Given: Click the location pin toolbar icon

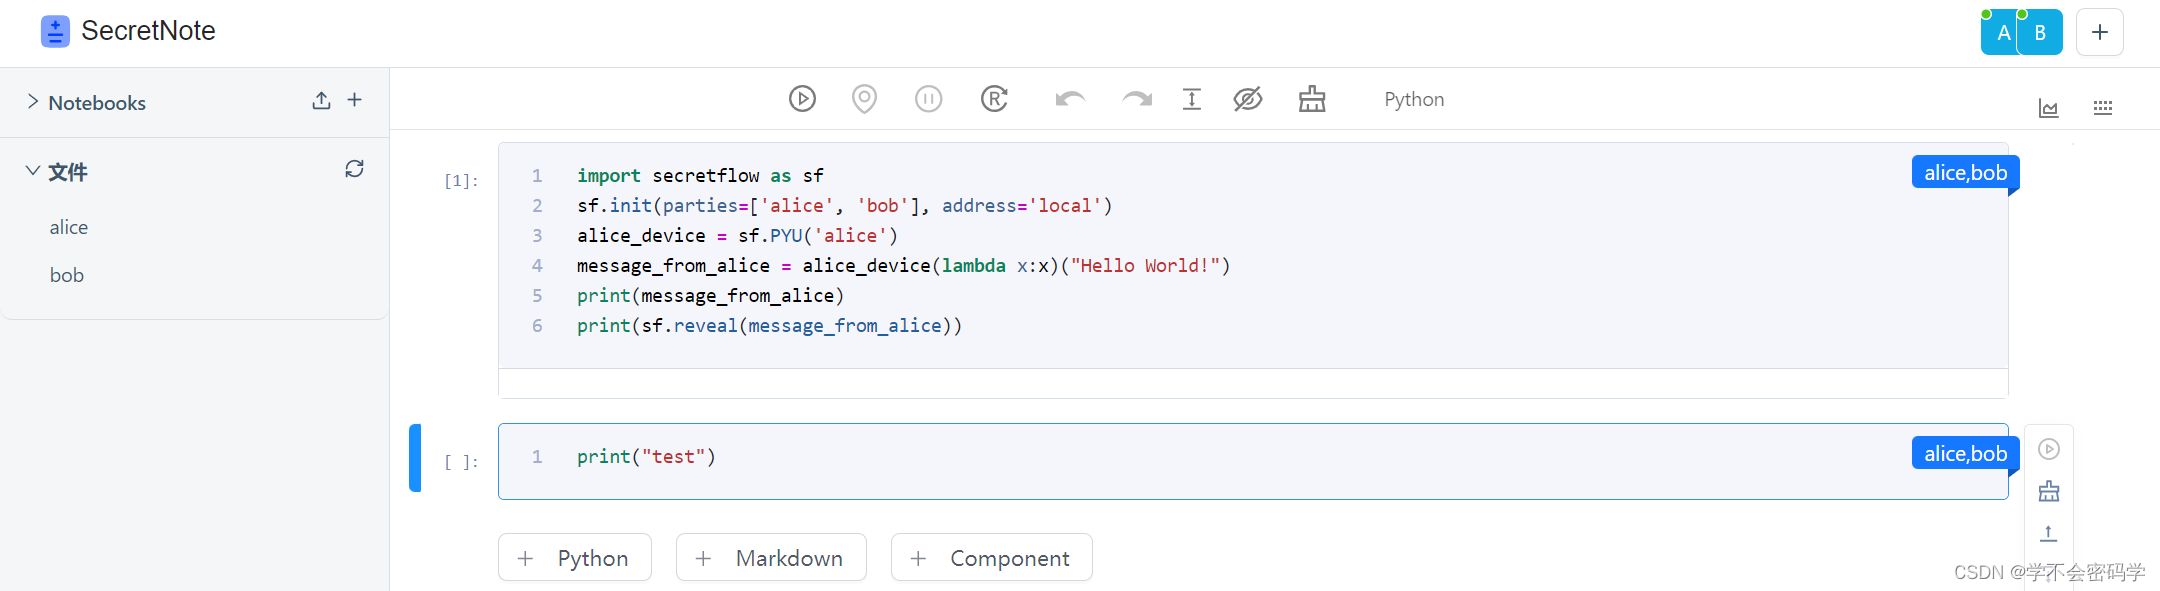Looking at the screenshot, I should [864, 99].
